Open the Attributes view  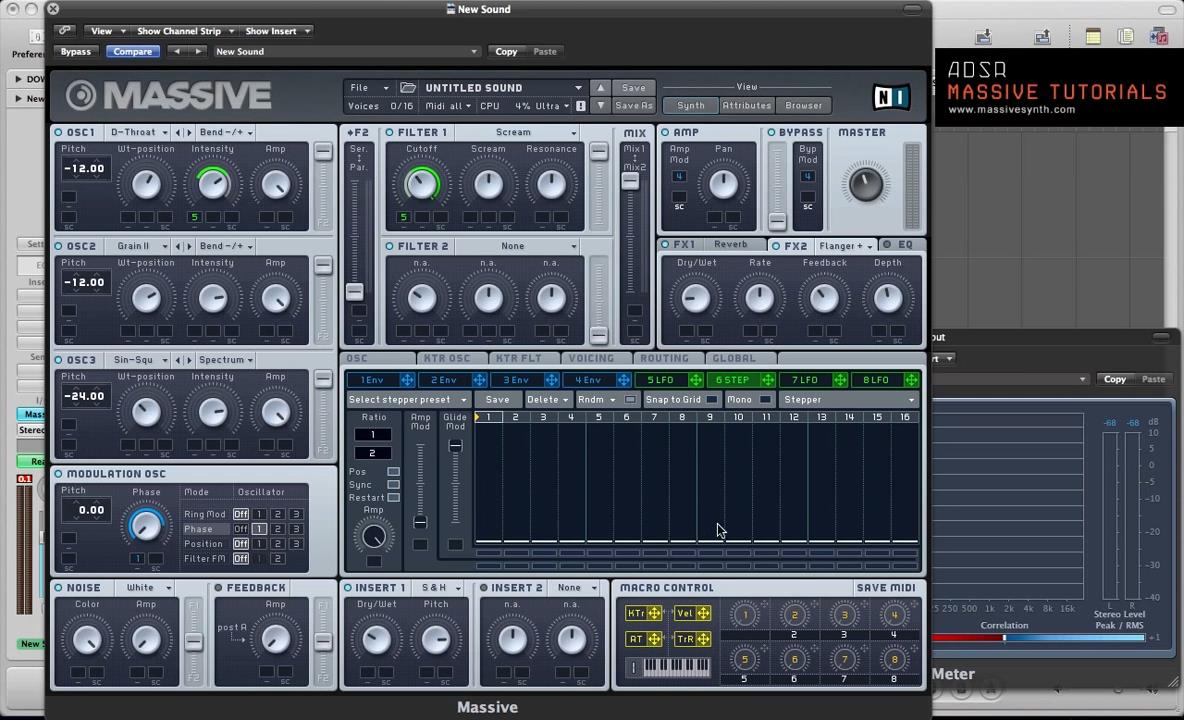click(x=747, y=106)
